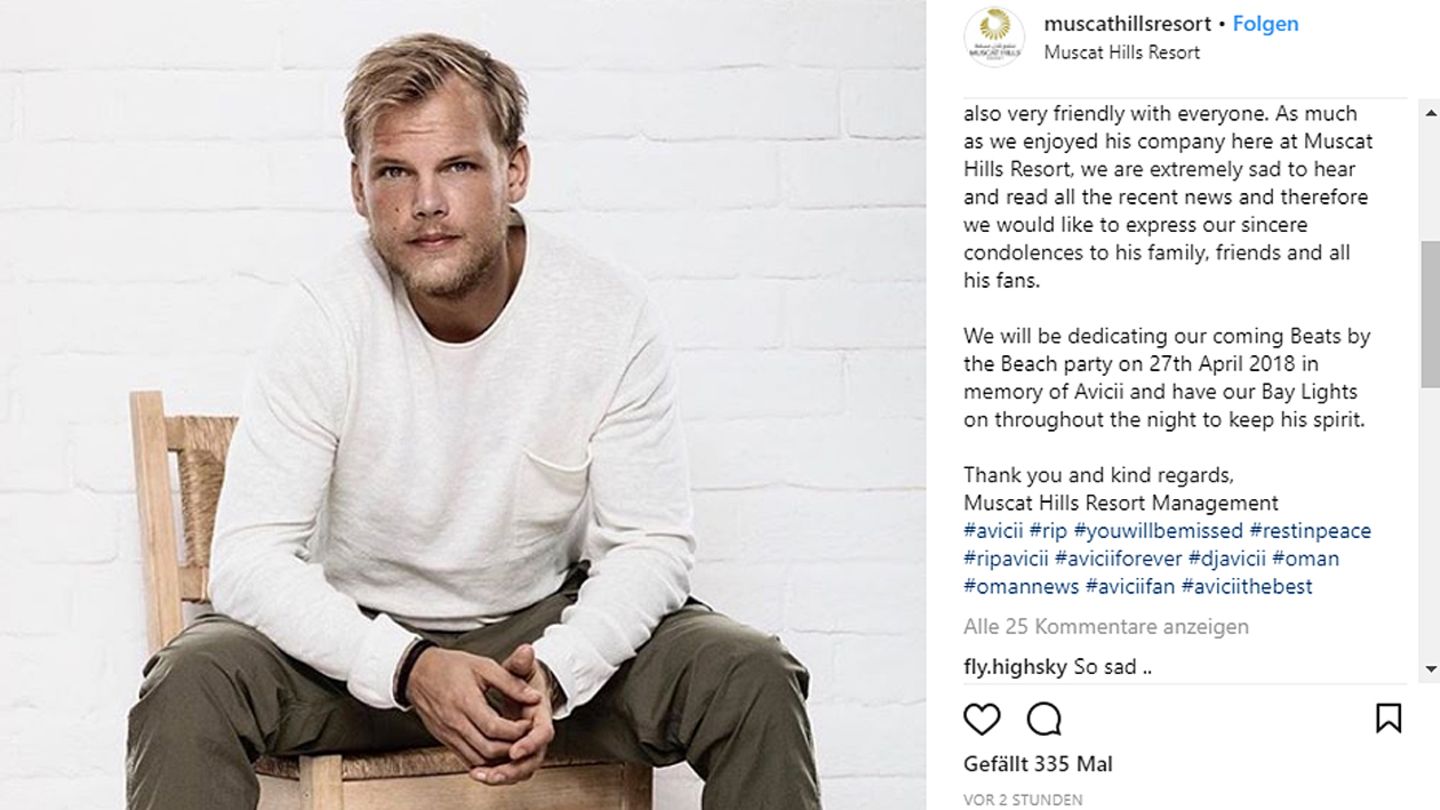
Task: Open Muscat Hills Resort profile picture
Action: 993,38
